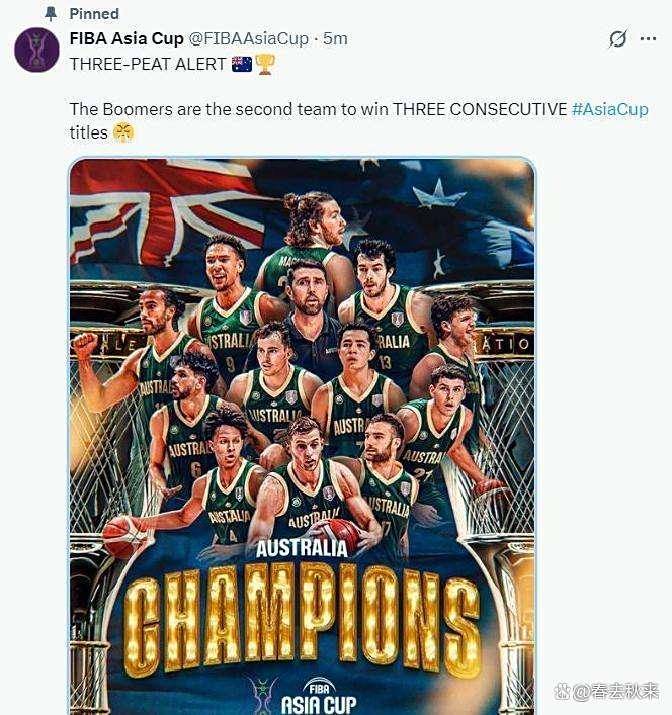Open the 5m timestamp link

click(x=336, y=39)
